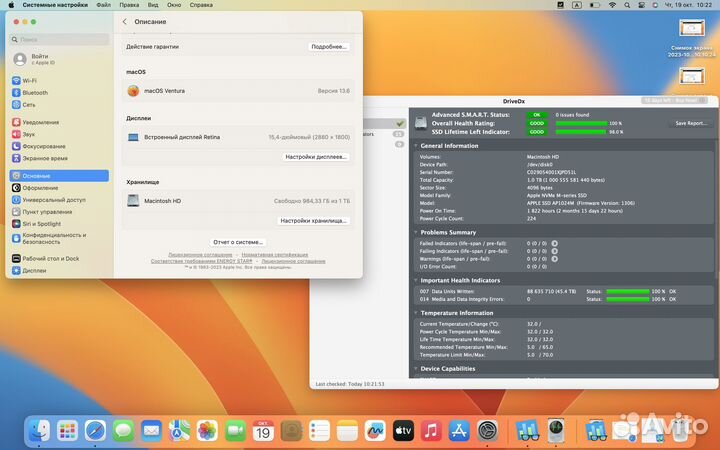Screen dimensions: 720x450
Task: Click DriveDx drive icon in Dock
Action: point(556,431)
